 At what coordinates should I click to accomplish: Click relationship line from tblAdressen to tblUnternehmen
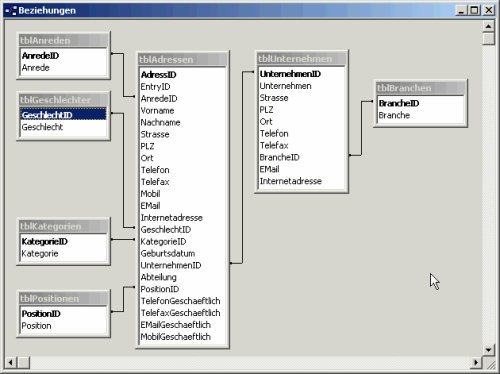(242, 167)
